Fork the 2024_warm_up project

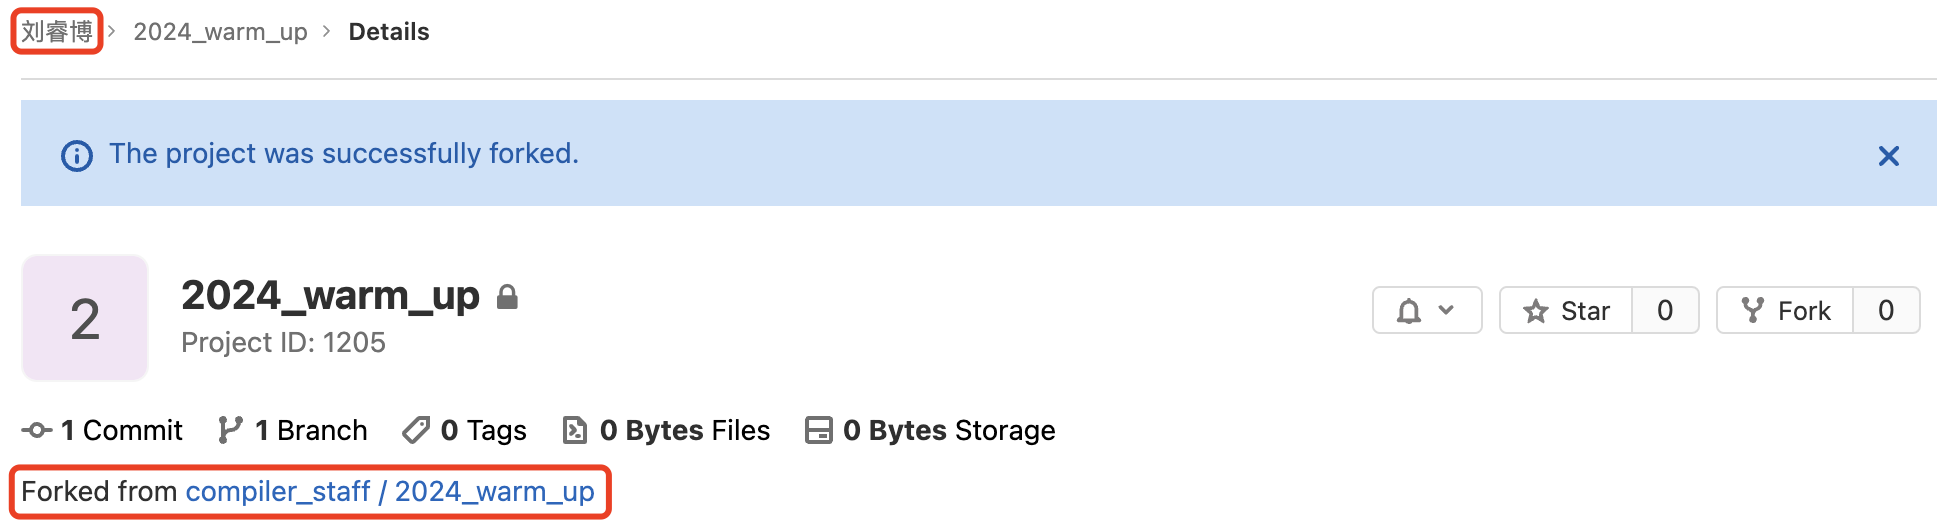pos(1785,310)
